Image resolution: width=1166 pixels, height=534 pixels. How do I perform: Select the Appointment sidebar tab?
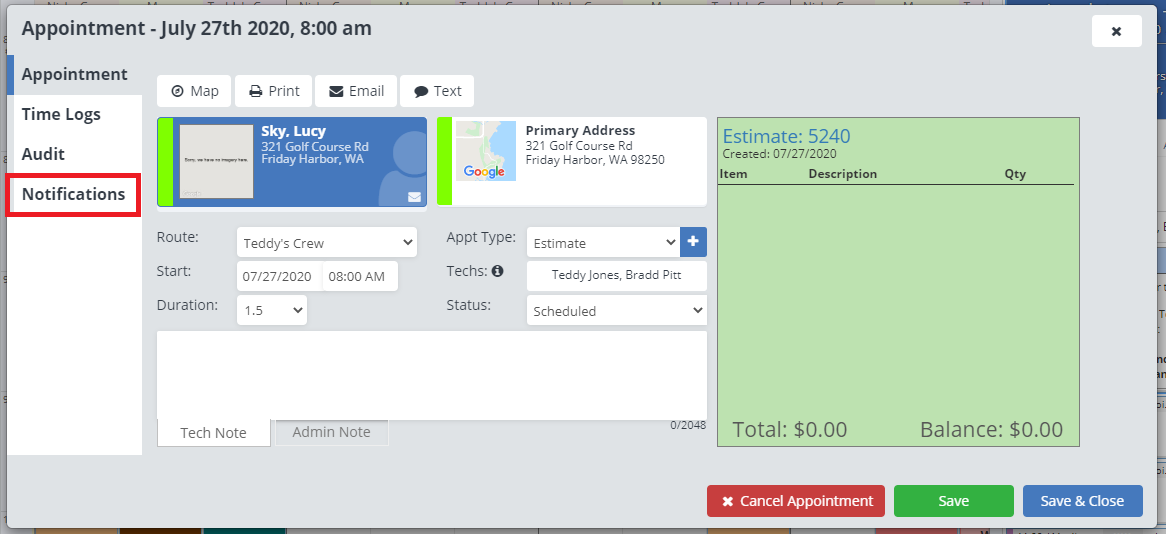(74, 74)
